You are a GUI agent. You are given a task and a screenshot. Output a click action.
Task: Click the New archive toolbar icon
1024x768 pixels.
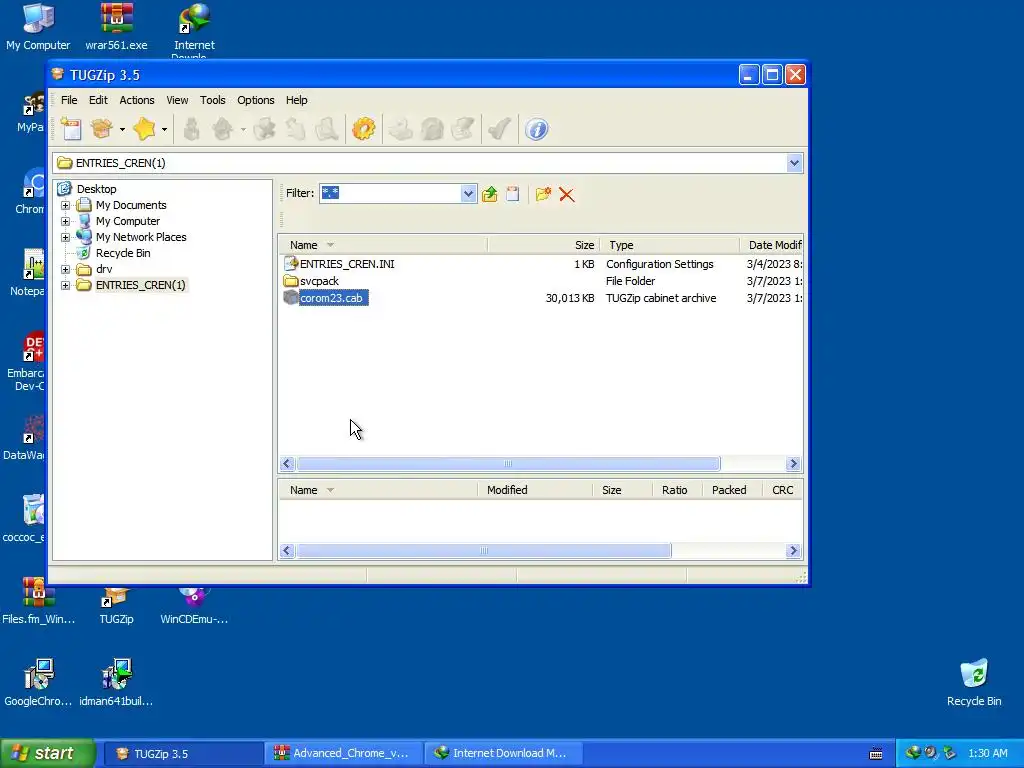[x=71, y=129]
